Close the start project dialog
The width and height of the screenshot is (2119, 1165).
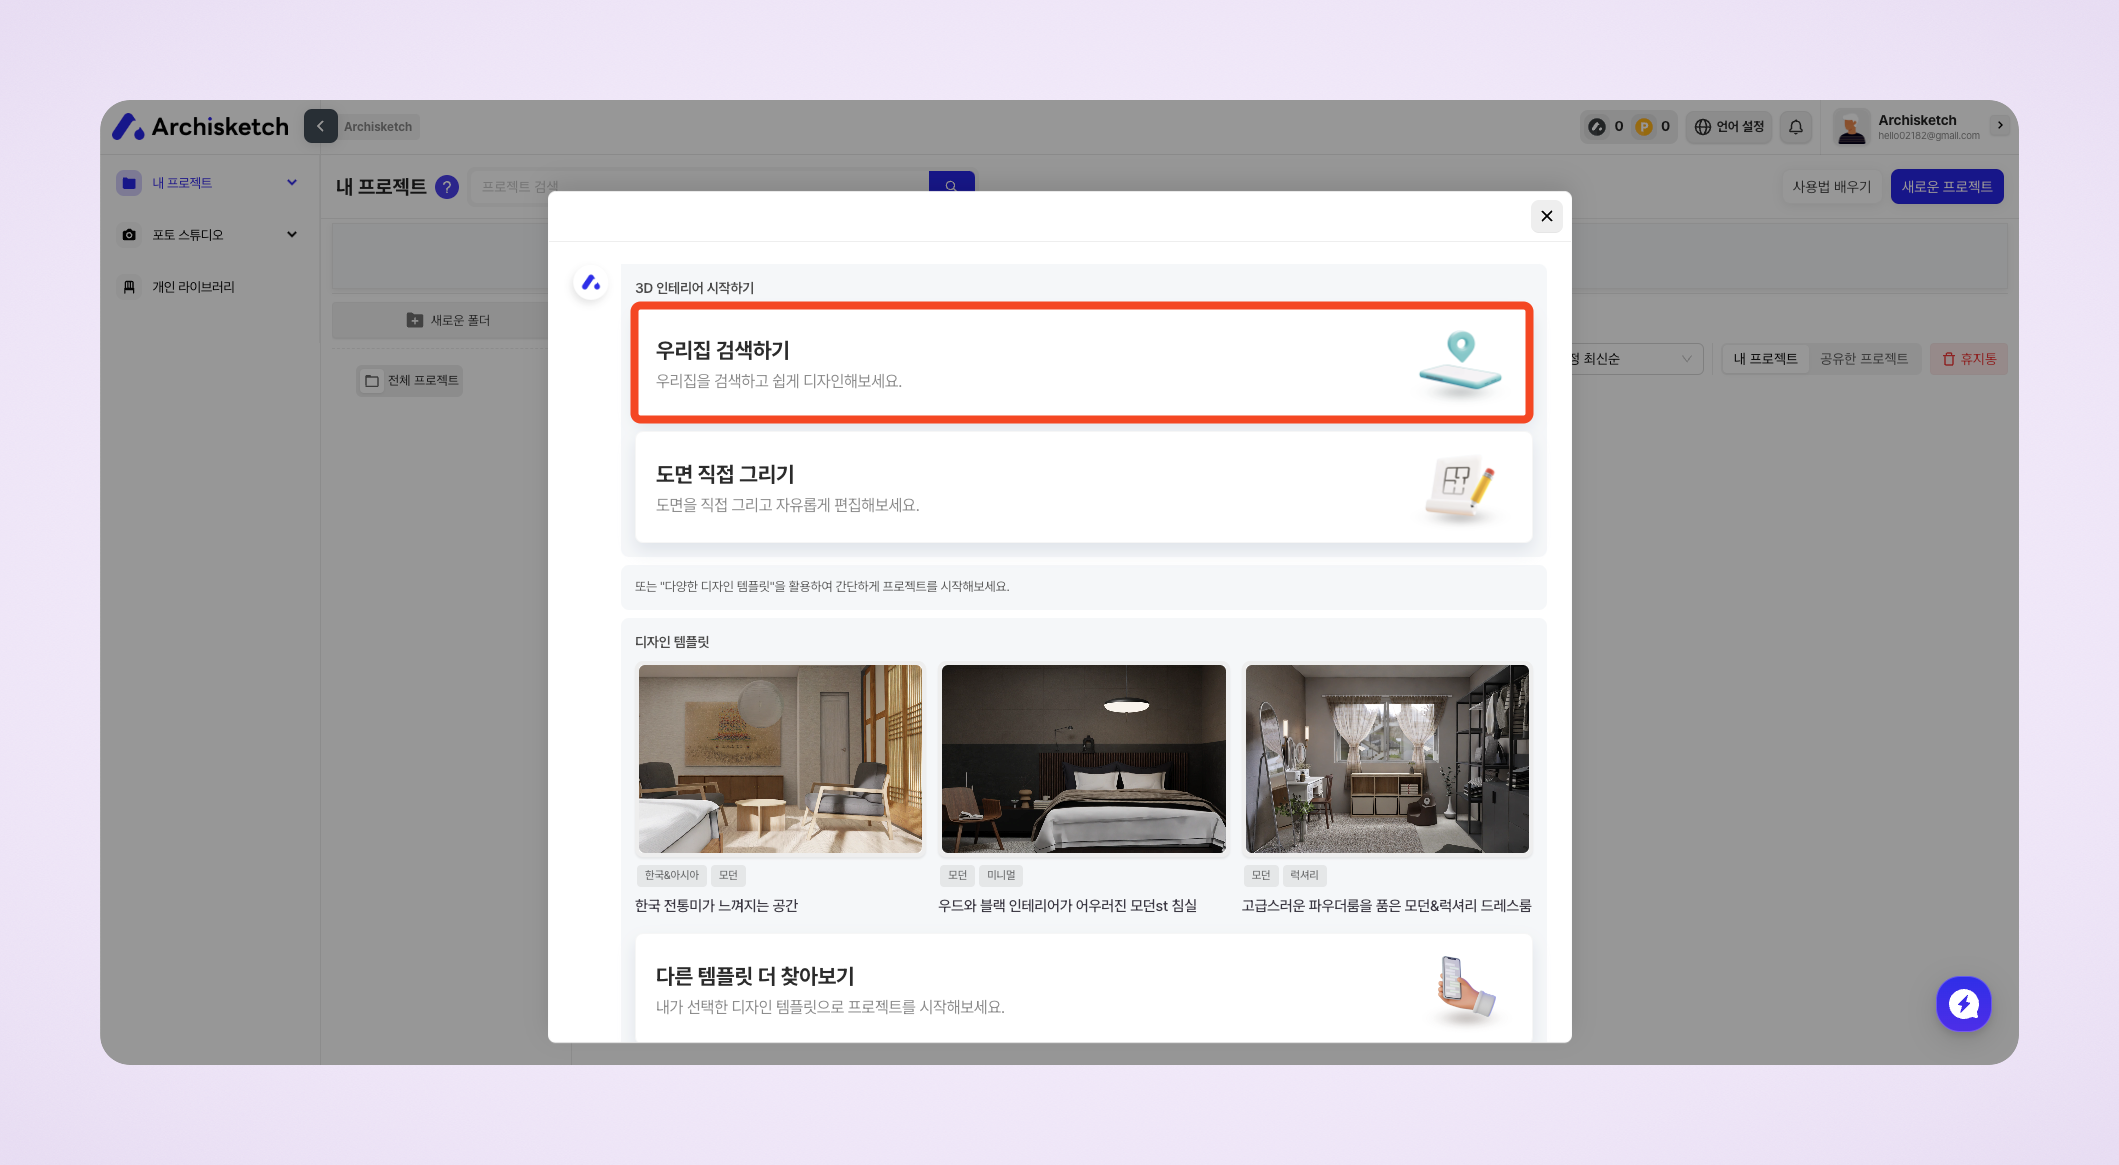[1546, 216]
